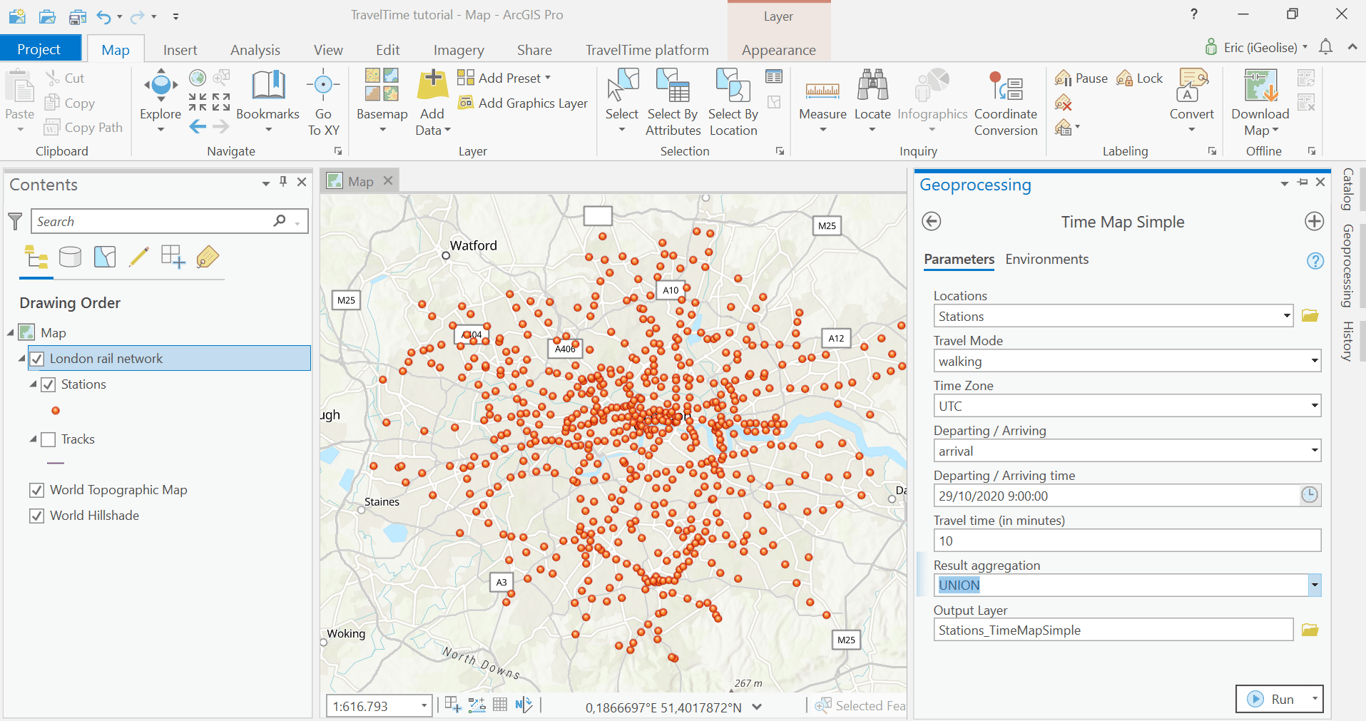The height and width of the screenshot is (721, 1366).
Task: Expand the Result aggregation dropdown
Action: pyautogui.click(x=1314, y=586)
